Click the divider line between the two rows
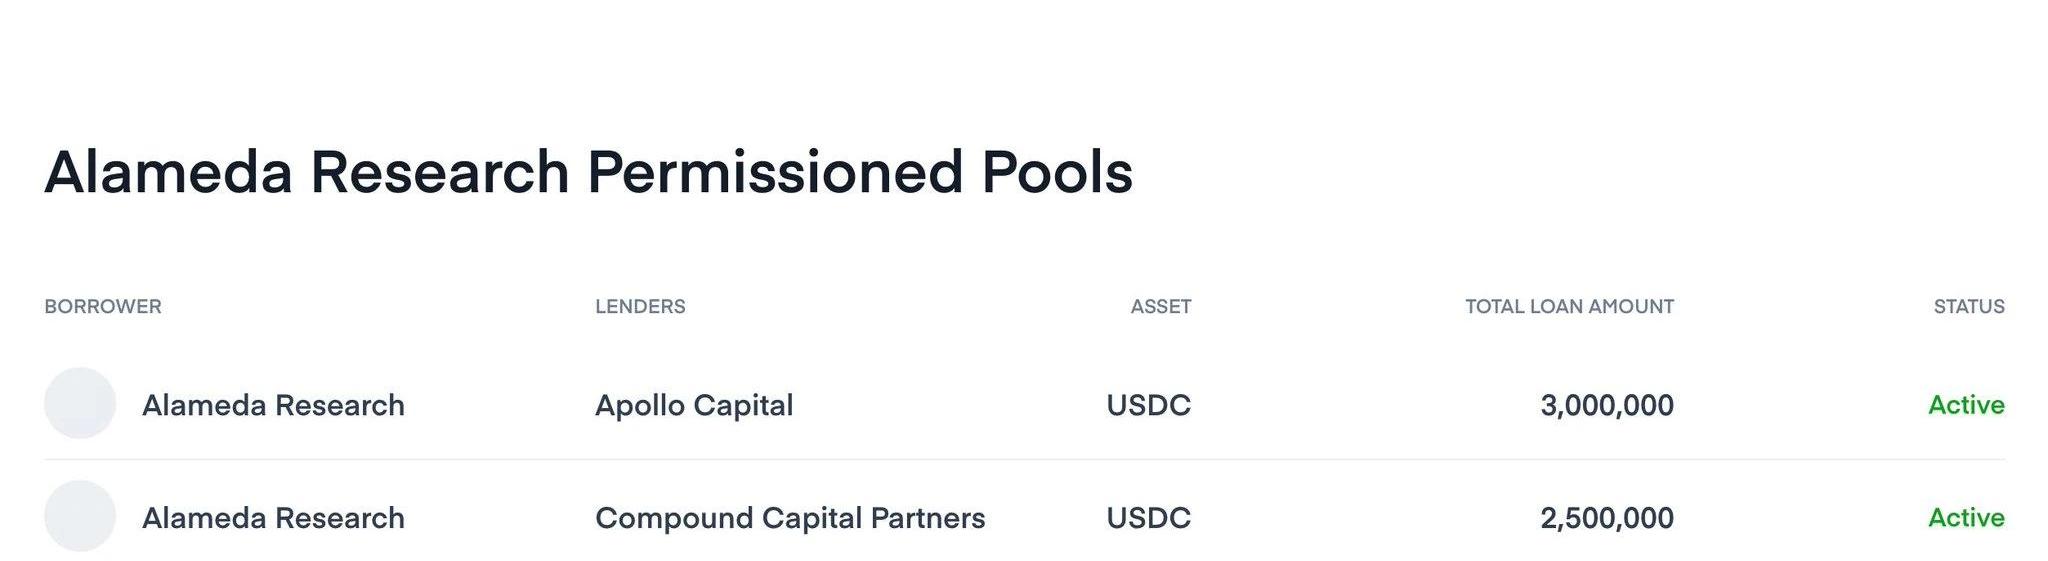This screenshot has height=561, width=2048. click(x=1024, y=460)
